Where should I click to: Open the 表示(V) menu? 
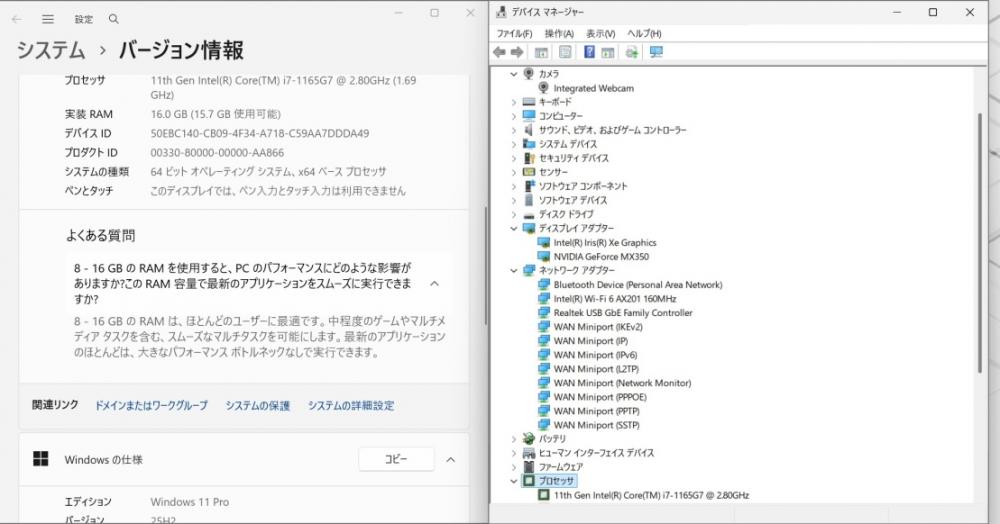(x=601, y=33)
